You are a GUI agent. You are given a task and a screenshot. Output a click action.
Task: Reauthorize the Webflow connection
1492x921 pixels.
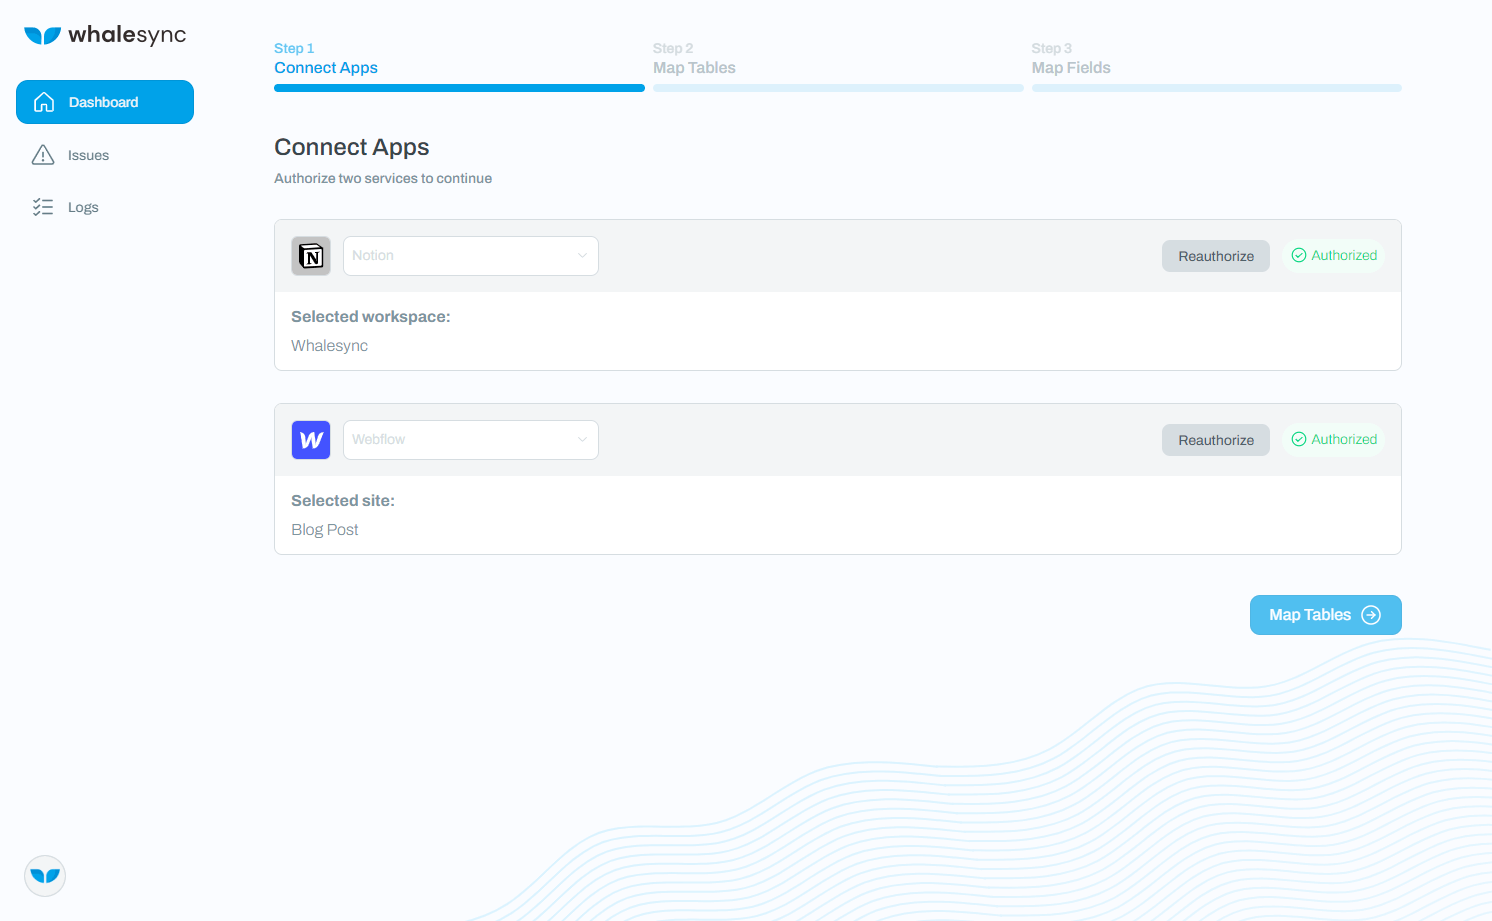pyautogui.click(x=1216, y=440)
